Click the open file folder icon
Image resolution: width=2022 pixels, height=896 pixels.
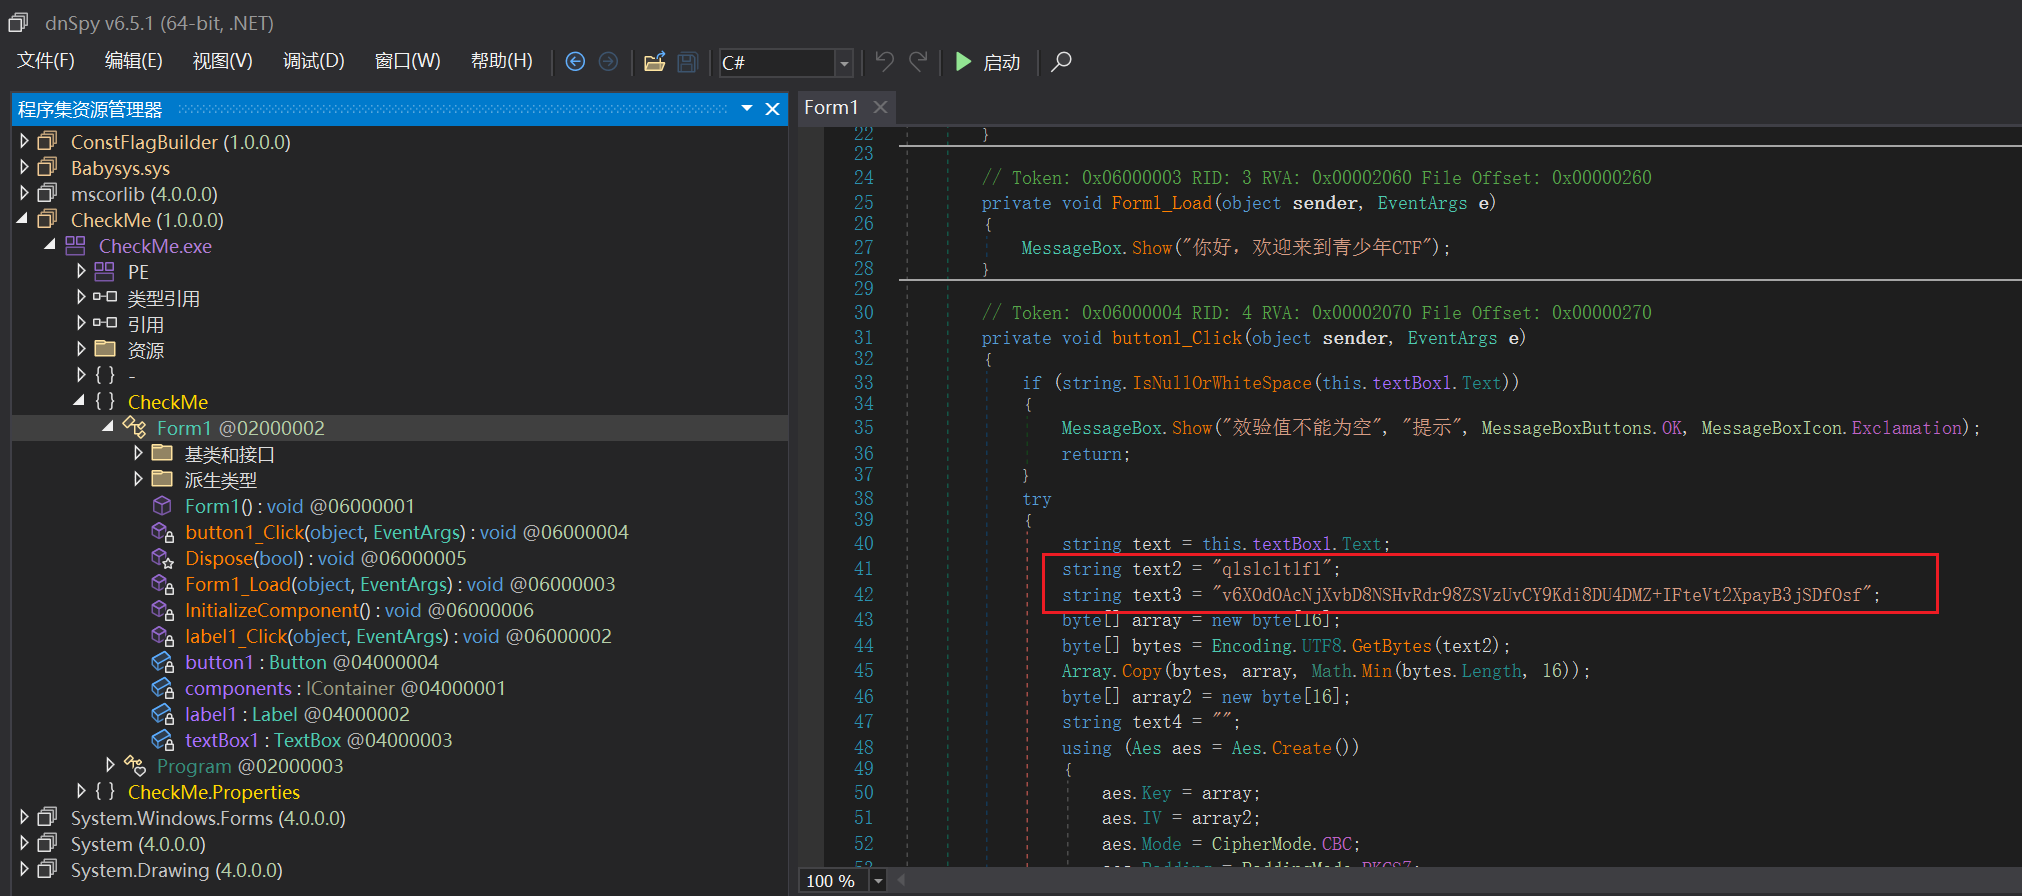pos(654,62)
